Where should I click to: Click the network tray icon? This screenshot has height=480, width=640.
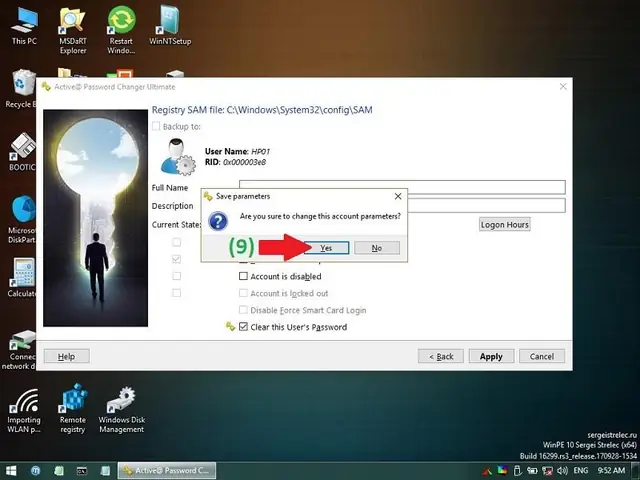pos(547,471)
